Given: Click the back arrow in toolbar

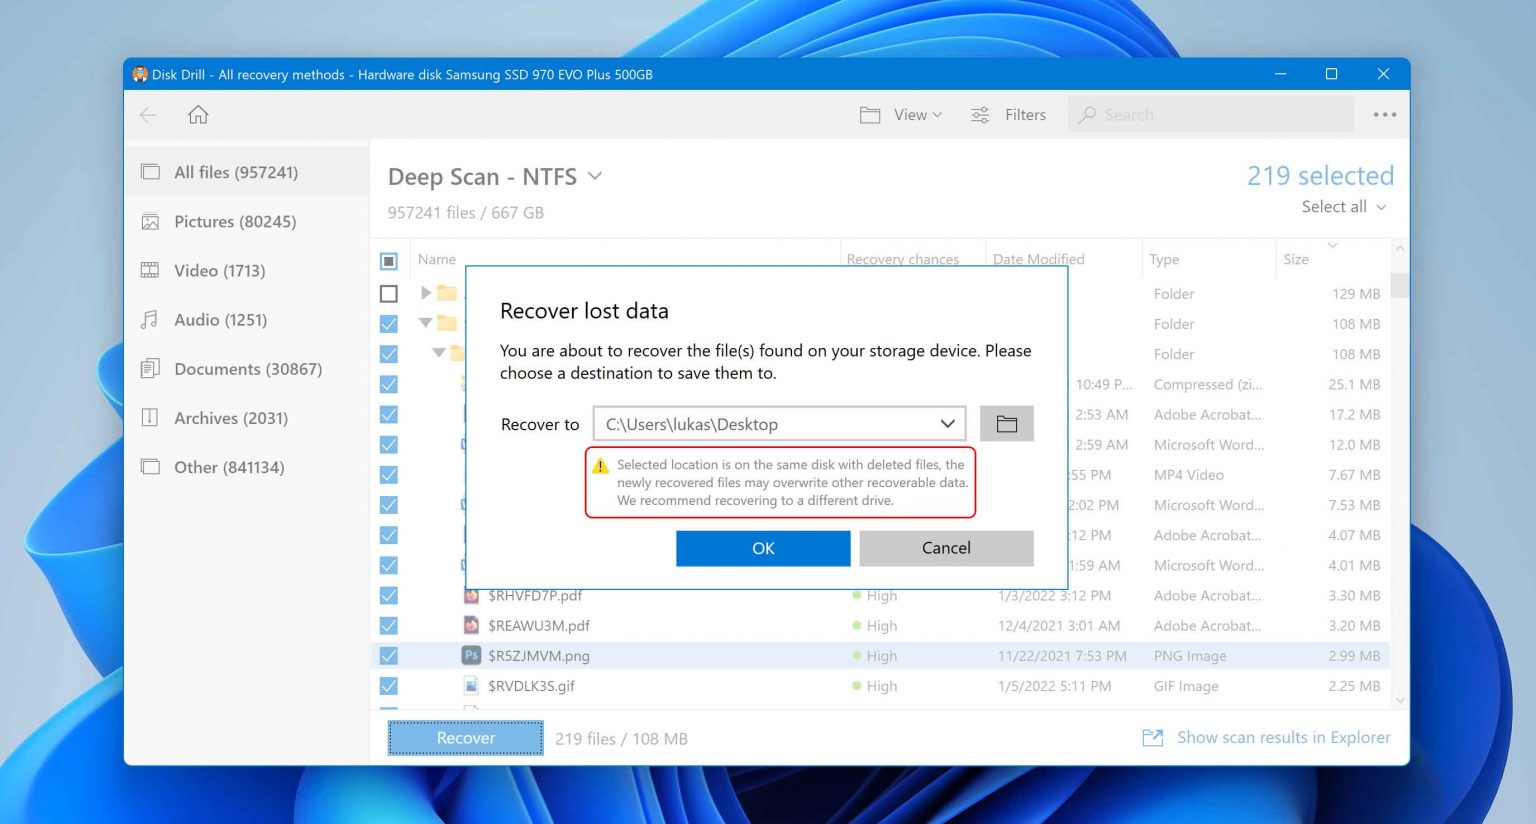Looking at the screenshot, I should [x=148, y=115].
